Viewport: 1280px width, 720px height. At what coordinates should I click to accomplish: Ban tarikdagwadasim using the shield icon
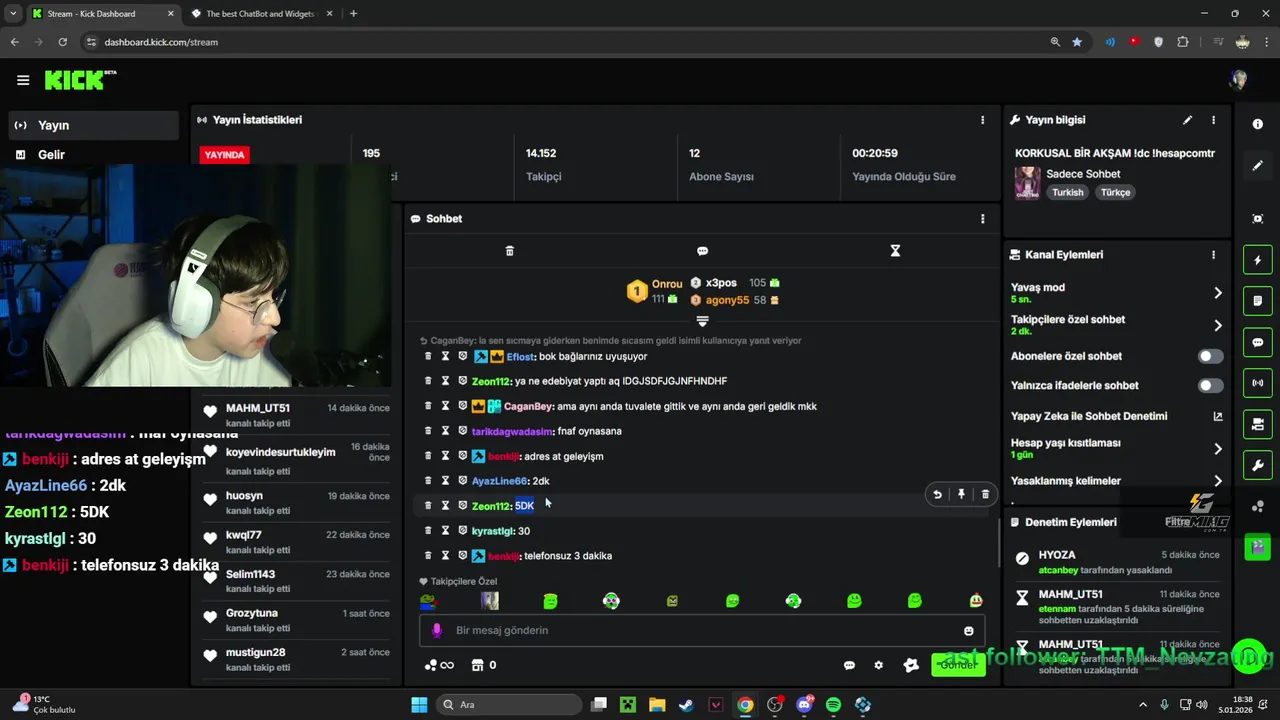point(462,431)
